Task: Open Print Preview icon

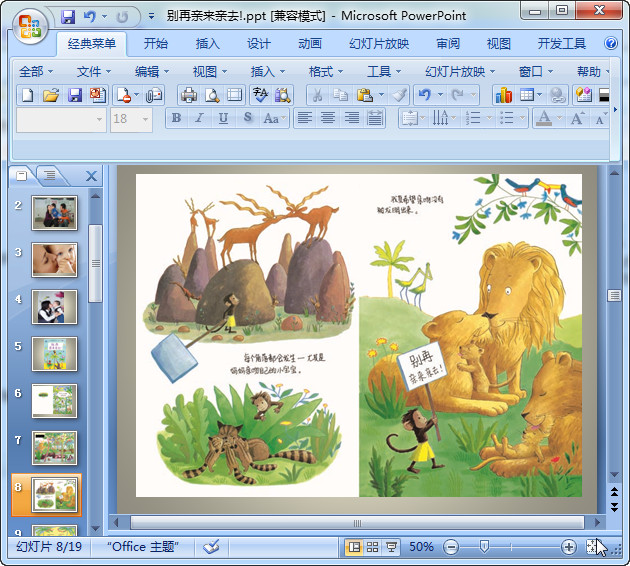Action: tap(212, 95)
